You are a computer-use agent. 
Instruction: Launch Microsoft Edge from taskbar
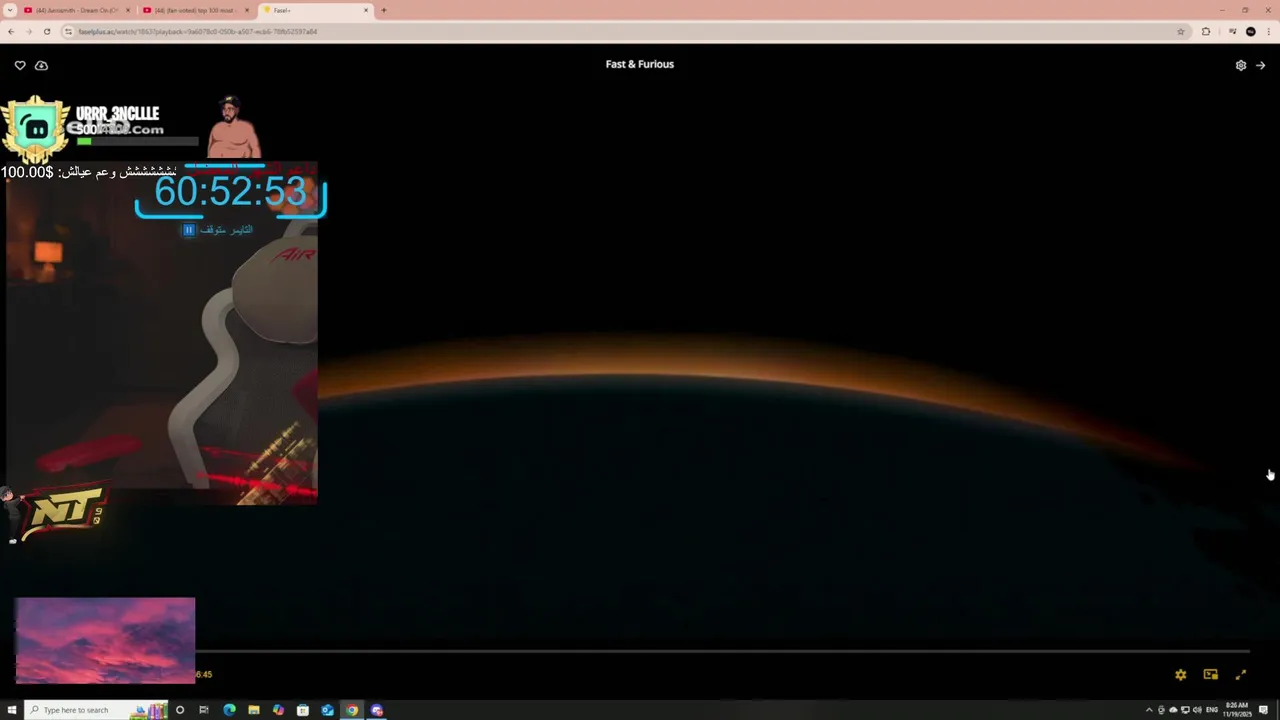[x=229, y=710]
